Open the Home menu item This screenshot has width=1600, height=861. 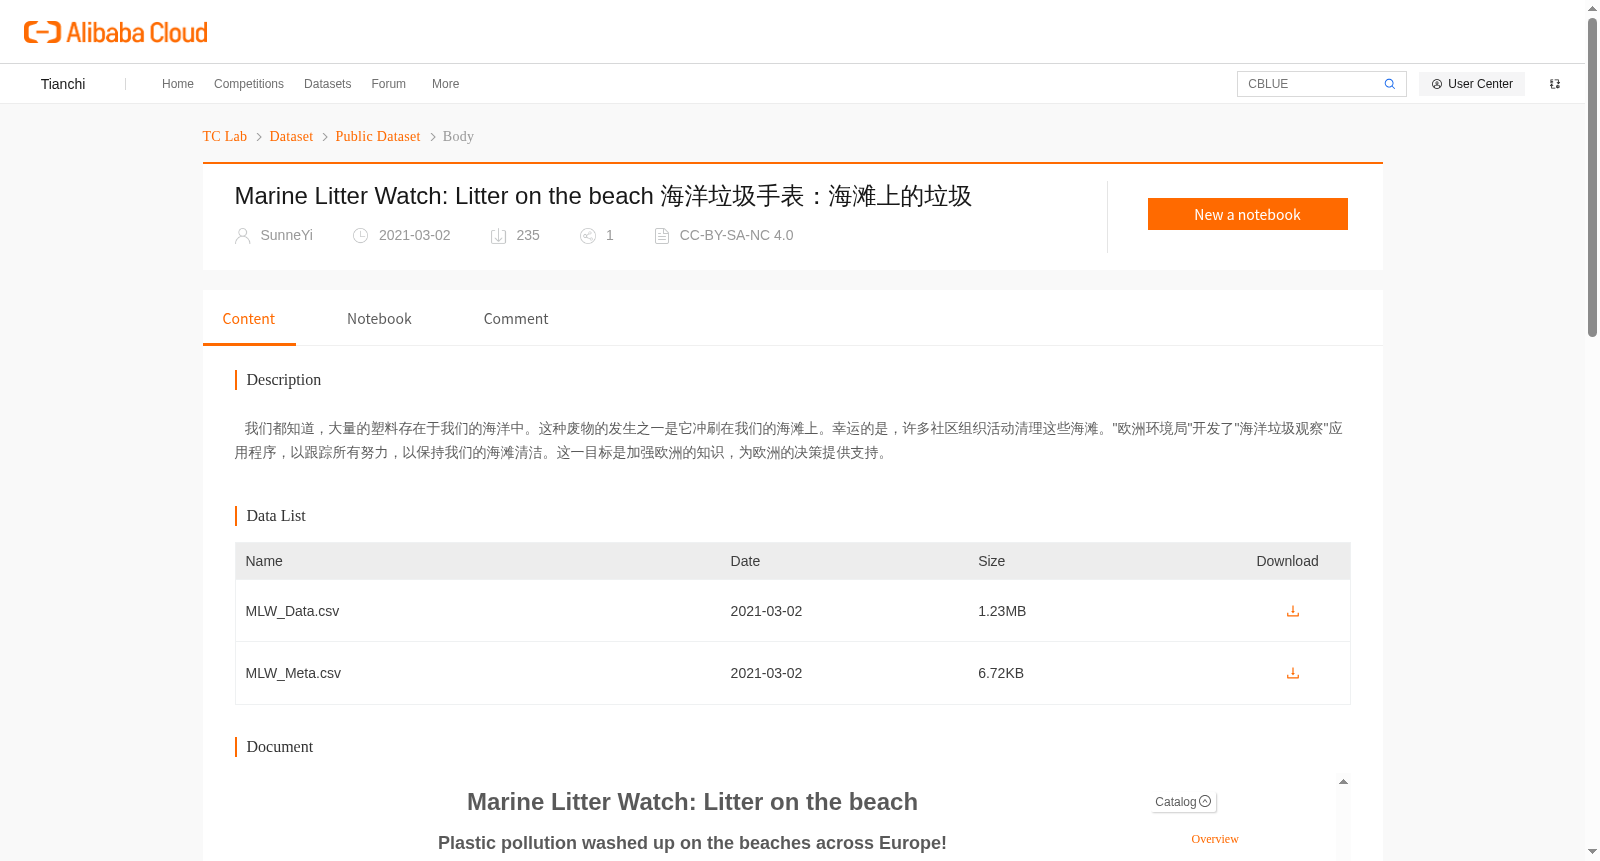[178, 84]
